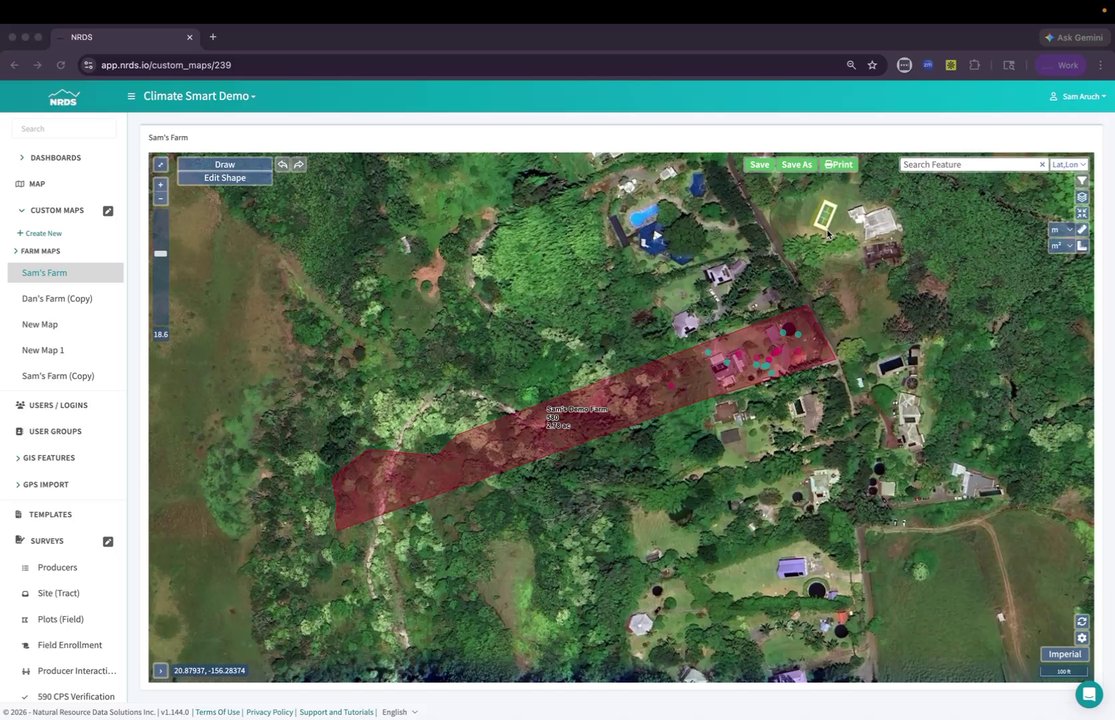Click the NRDS logo
The image size is (1115, 720).
pos(63,97)
